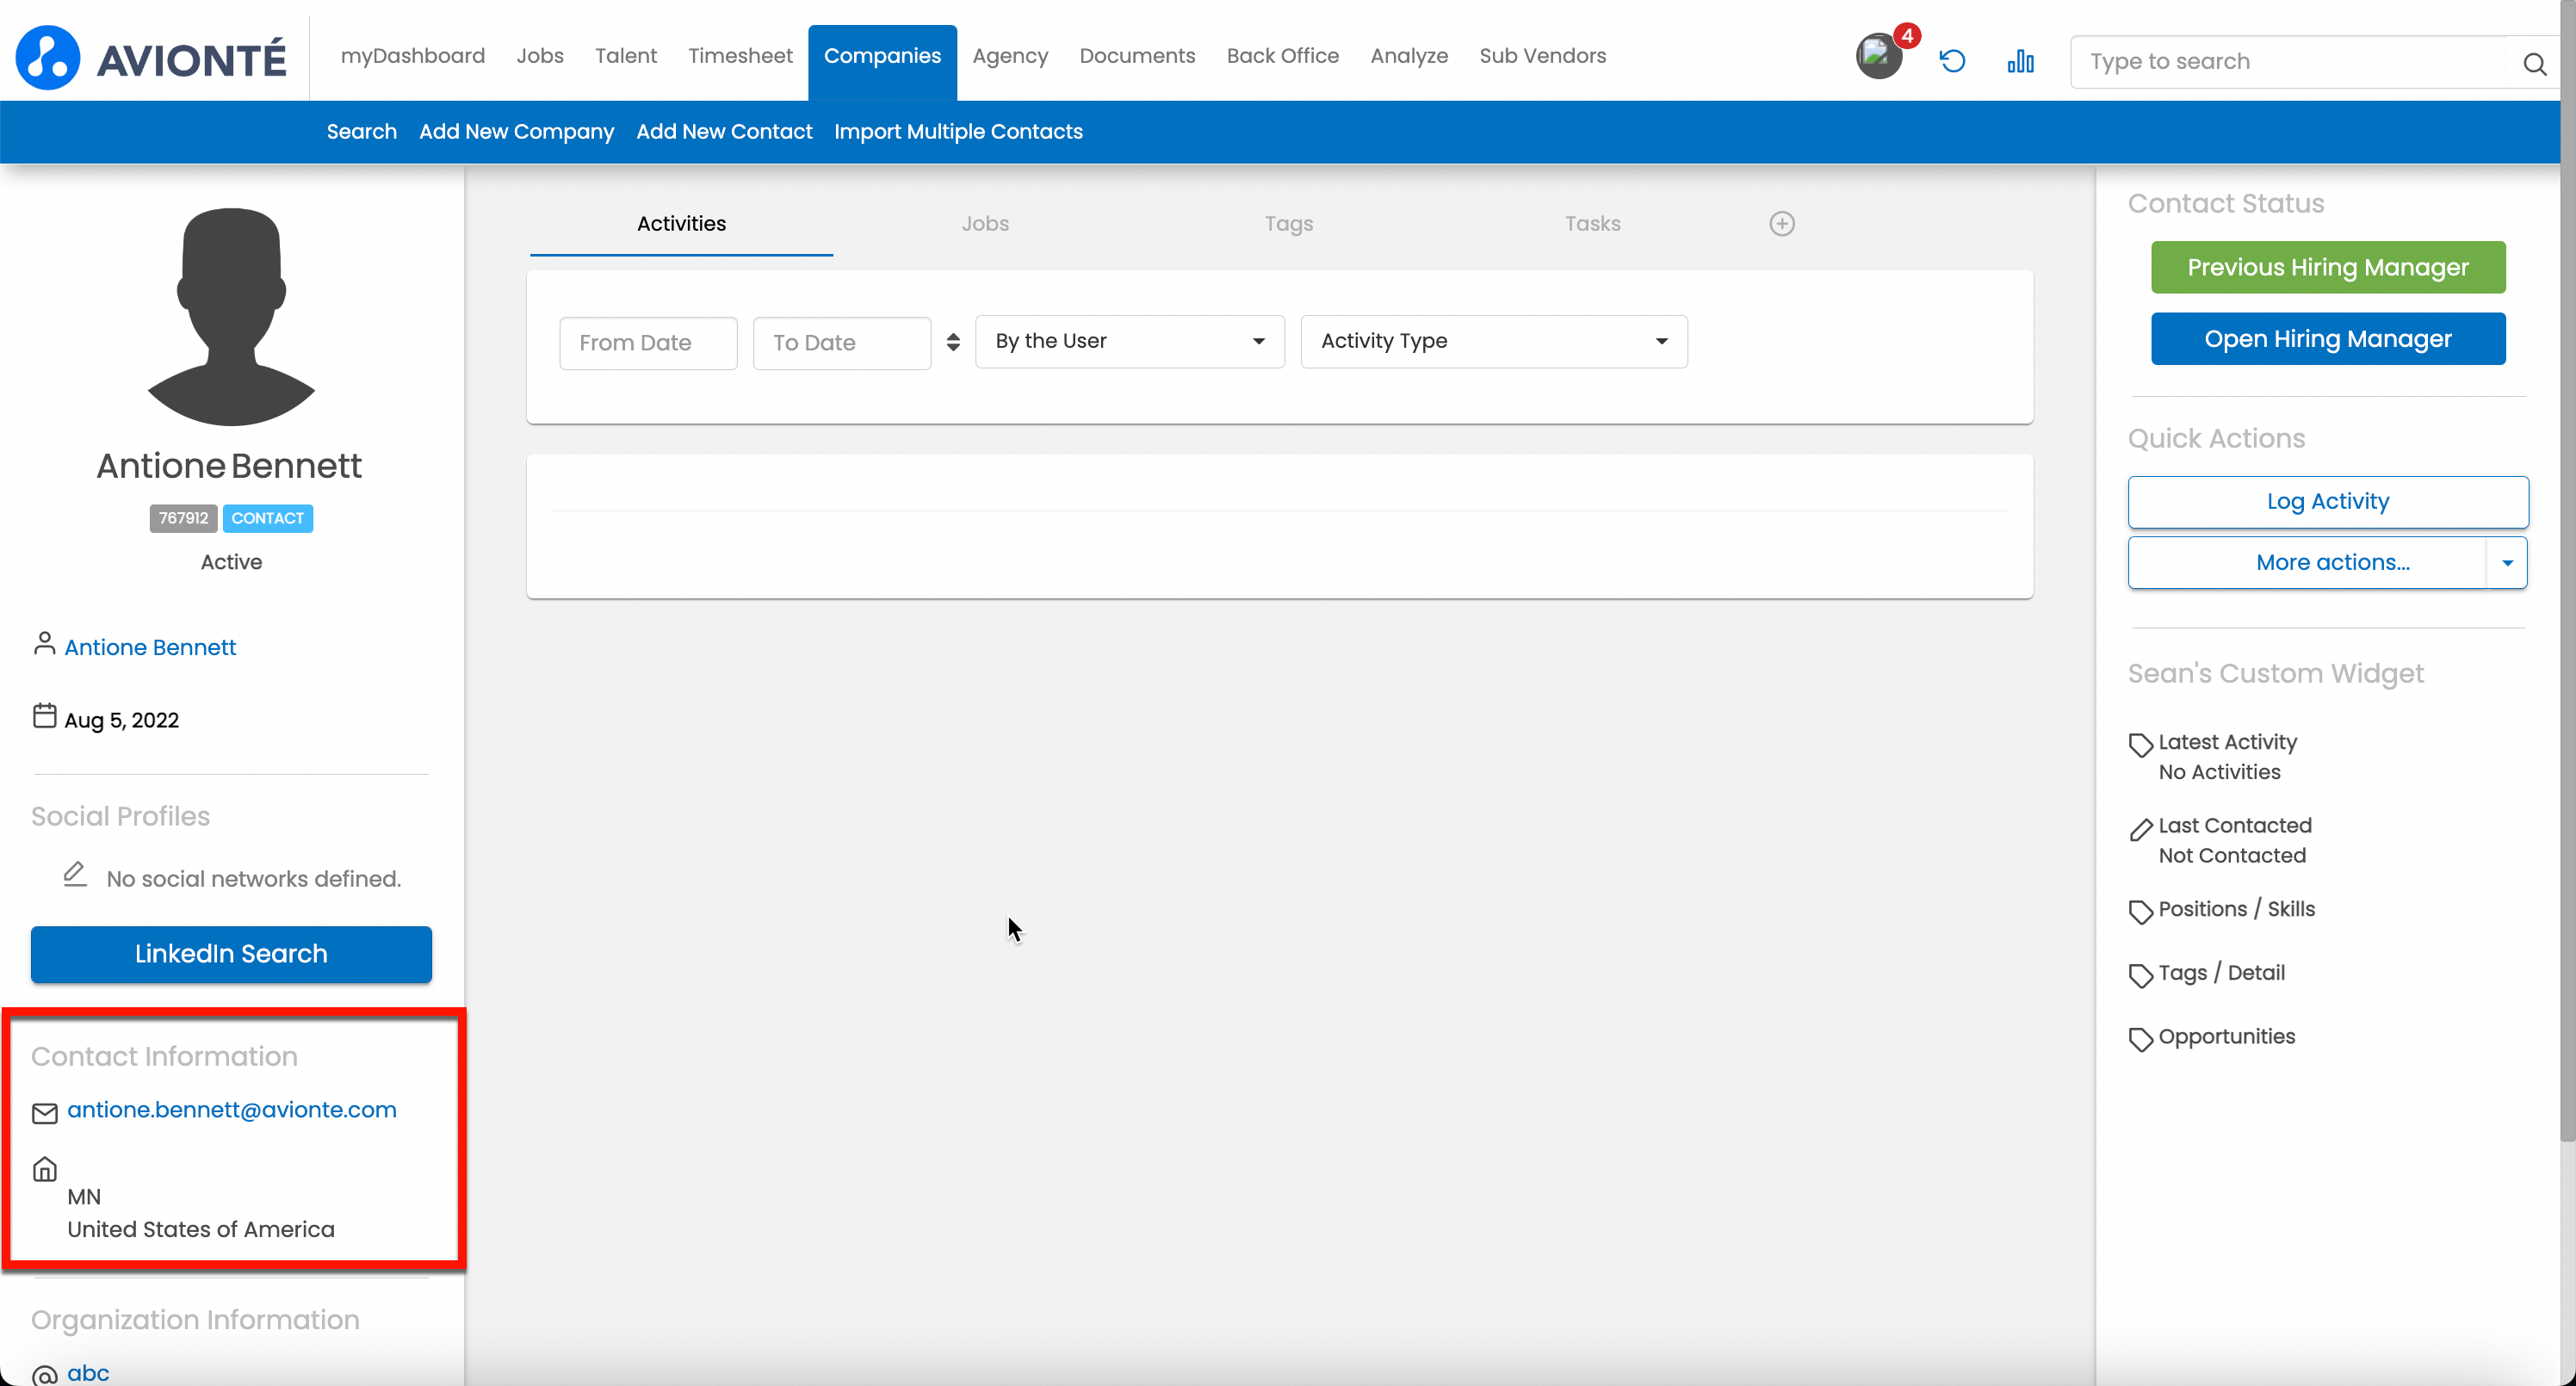Click the Log Activity button
This screenshot has height=1386, width=2576.
tap(2328, 501)
